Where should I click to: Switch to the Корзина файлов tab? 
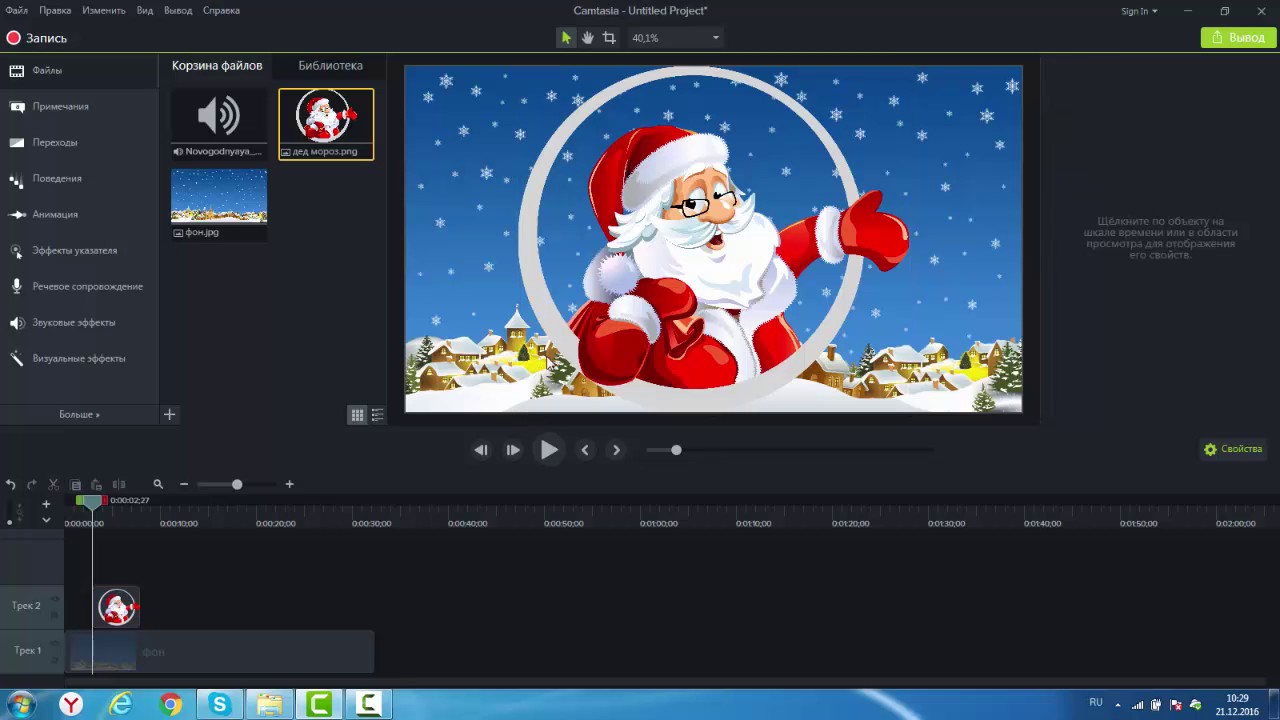point(217,66)
